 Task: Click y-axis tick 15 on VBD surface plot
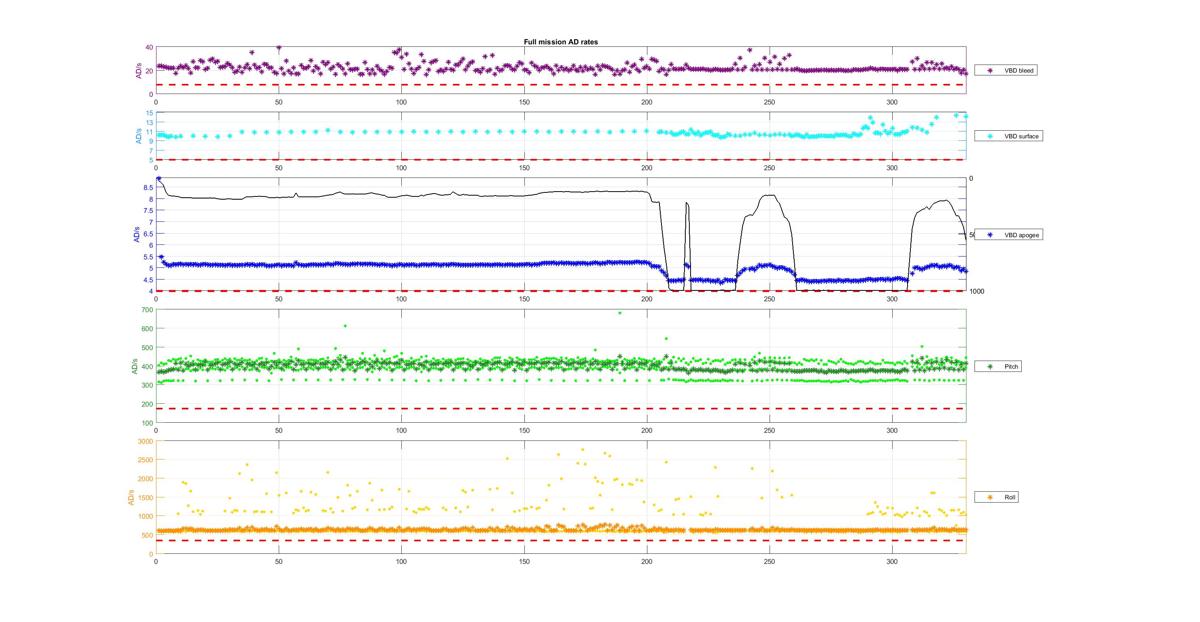[x=149, y=113]
